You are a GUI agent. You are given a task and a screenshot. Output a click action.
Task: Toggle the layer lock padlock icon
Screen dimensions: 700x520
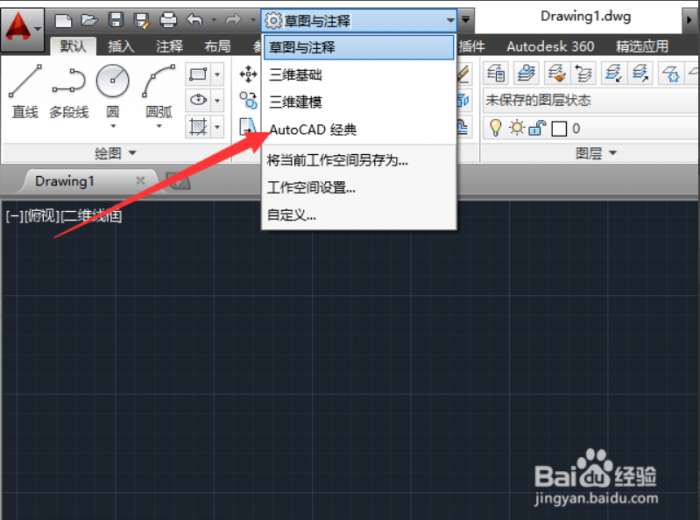tap(537, 128)
